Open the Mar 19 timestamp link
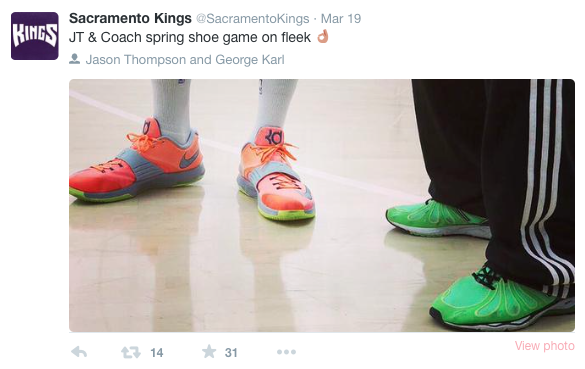This screenshot has height=369, width=585. tap(341, 19)
